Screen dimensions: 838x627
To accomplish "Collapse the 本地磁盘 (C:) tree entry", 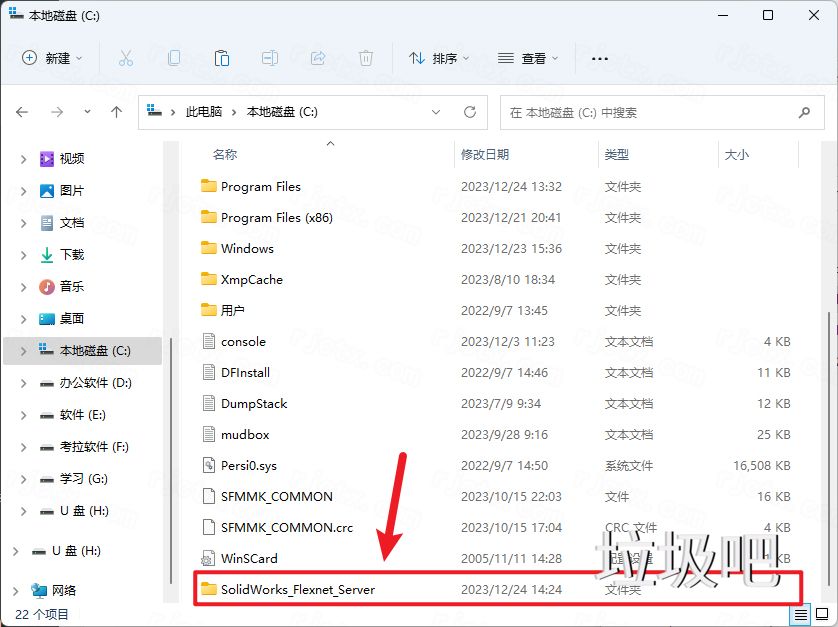I will 22,351.
